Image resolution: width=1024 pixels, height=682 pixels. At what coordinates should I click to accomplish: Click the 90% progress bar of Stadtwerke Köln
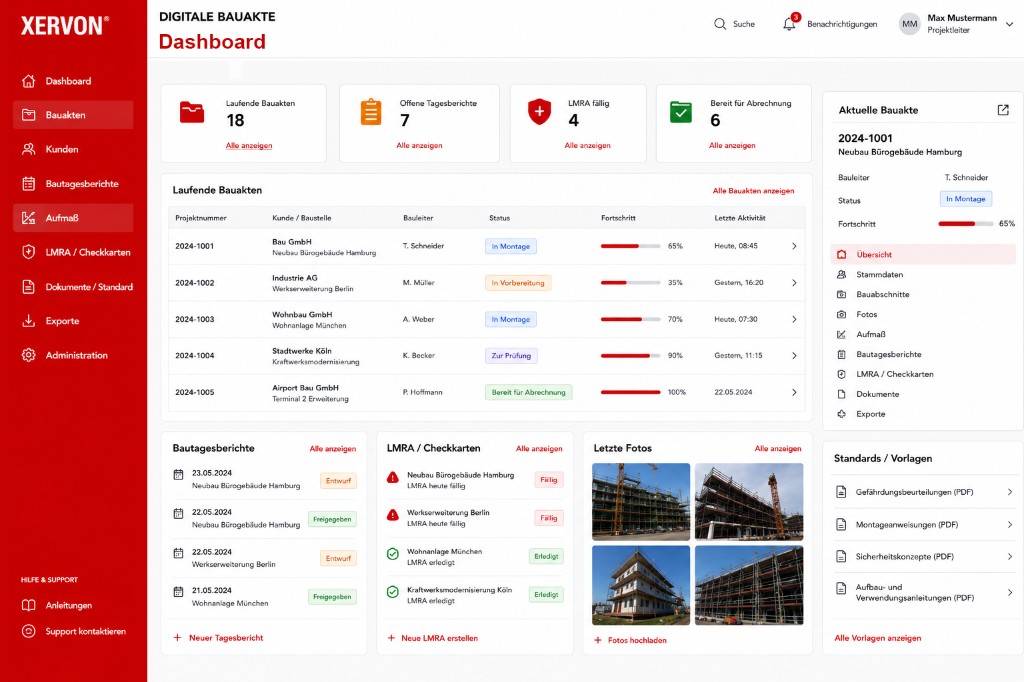(x=630, y=356)
